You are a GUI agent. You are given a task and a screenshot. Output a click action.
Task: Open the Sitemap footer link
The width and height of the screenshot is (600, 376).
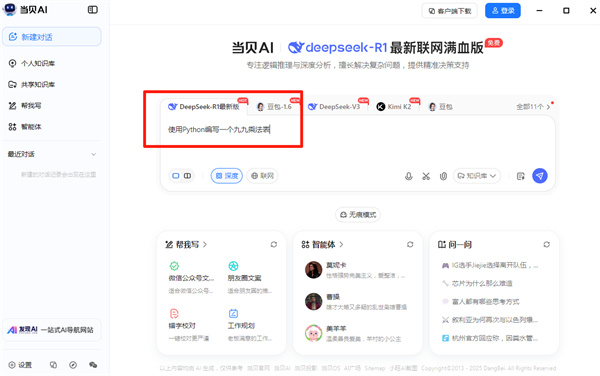point(374,368)
